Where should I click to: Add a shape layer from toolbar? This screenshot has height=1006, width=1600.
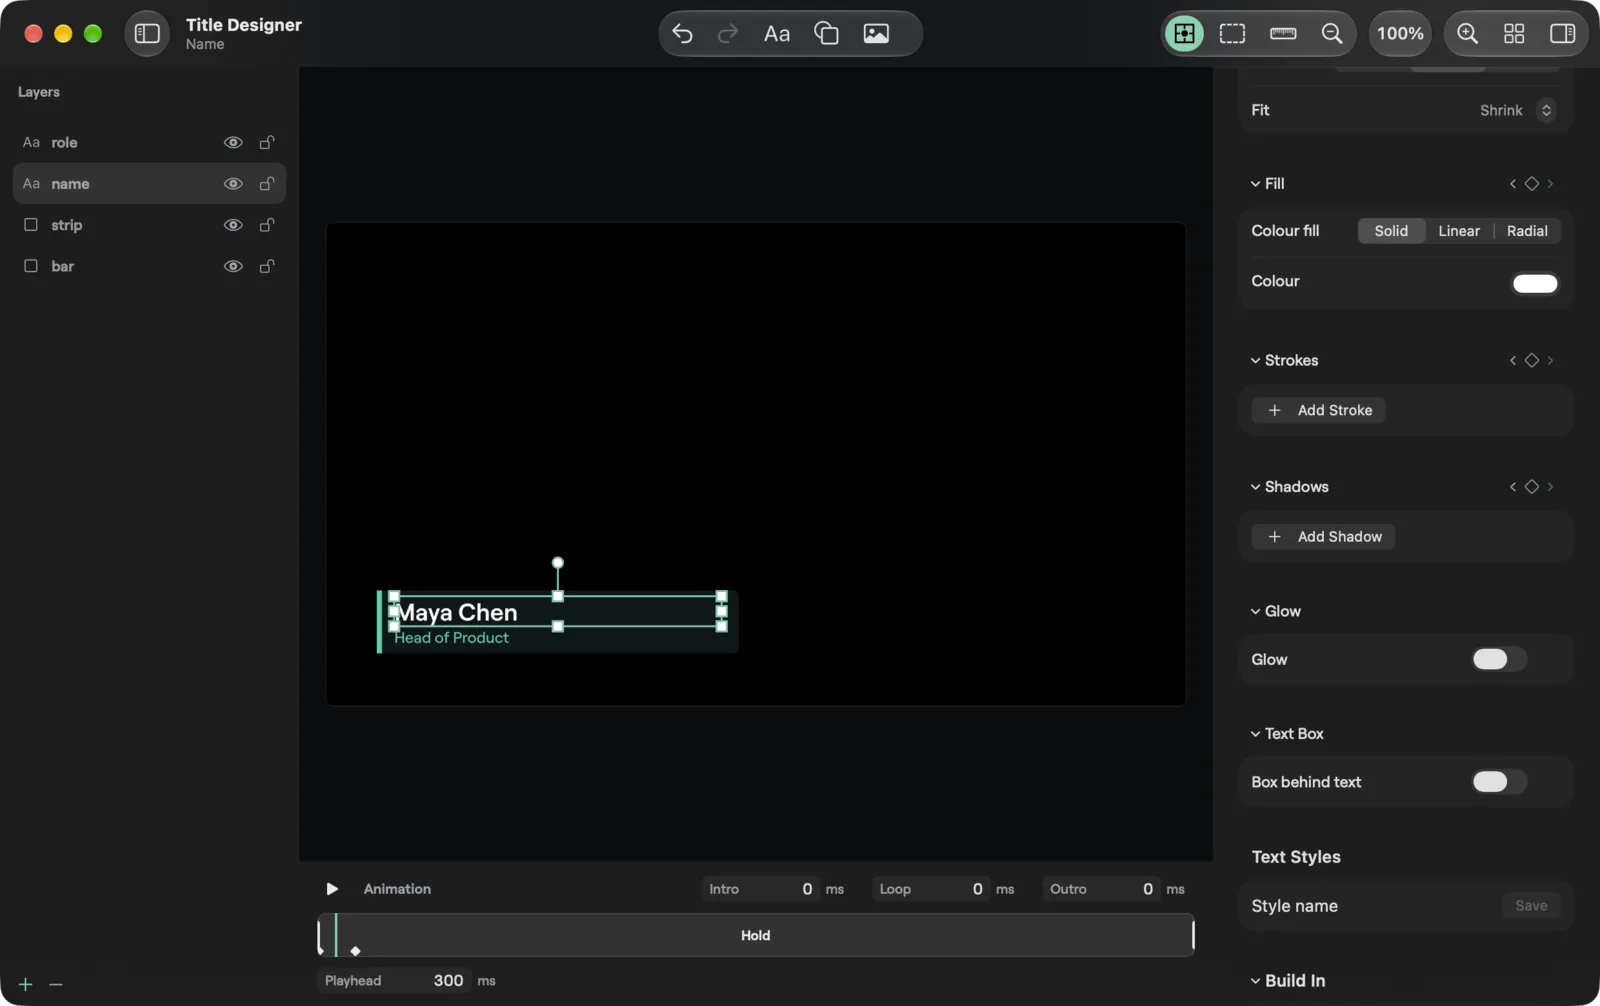pyautogui.click(x=826, y=34)
